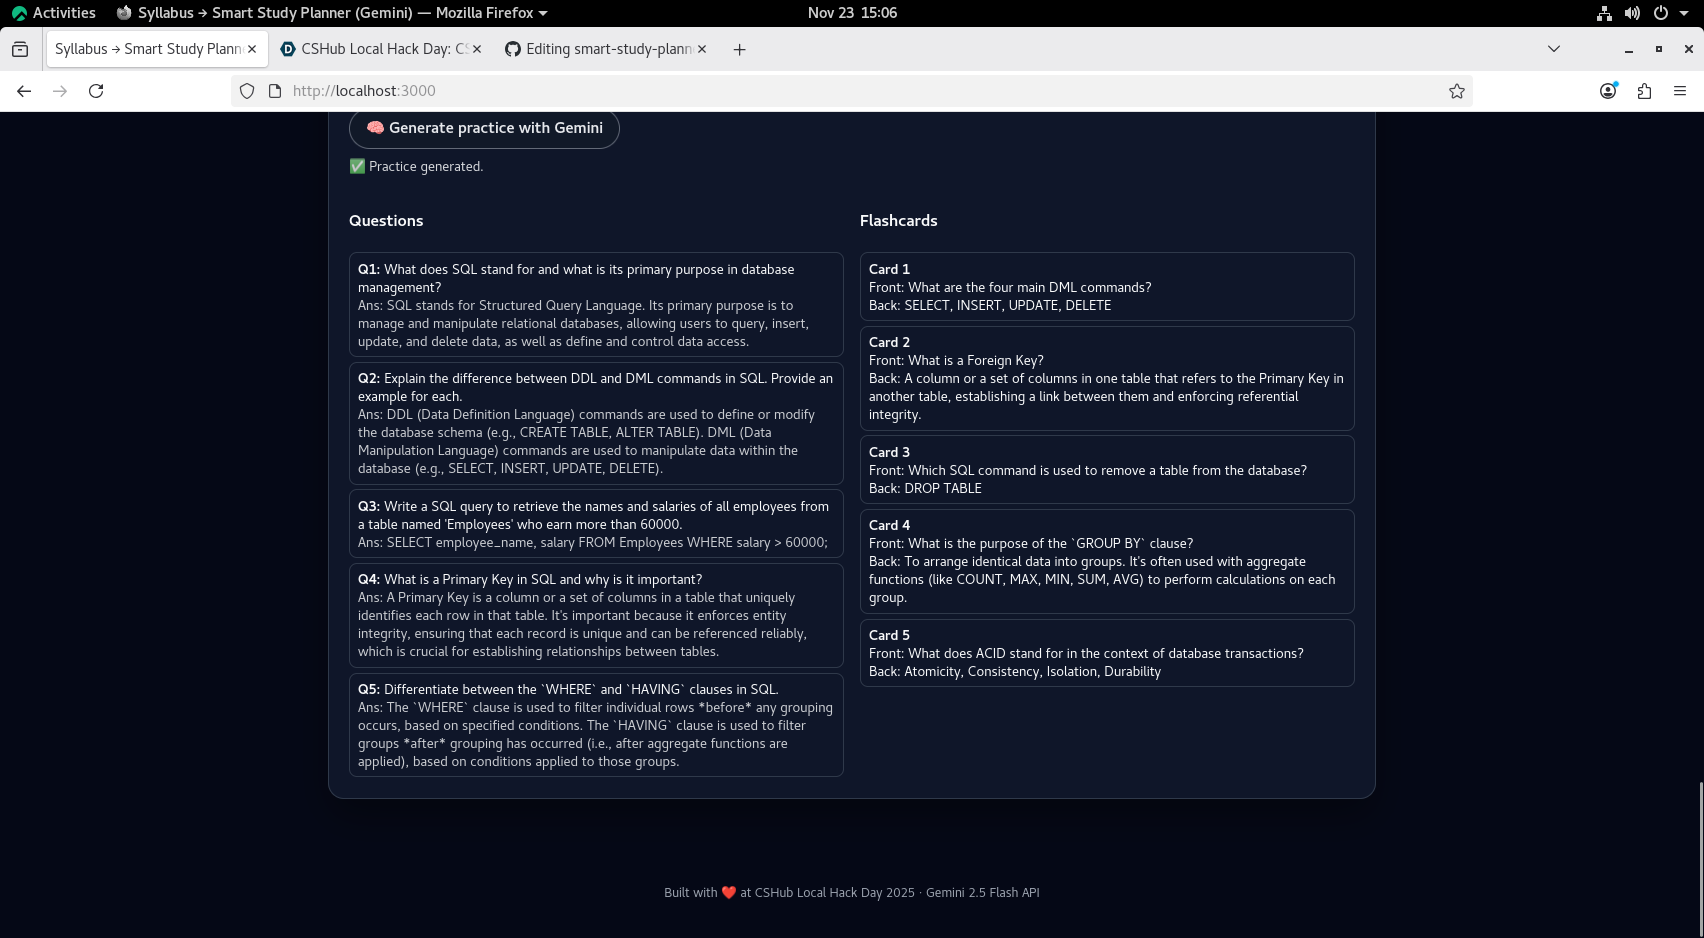Click the Practice generated status message

point(416,167)
